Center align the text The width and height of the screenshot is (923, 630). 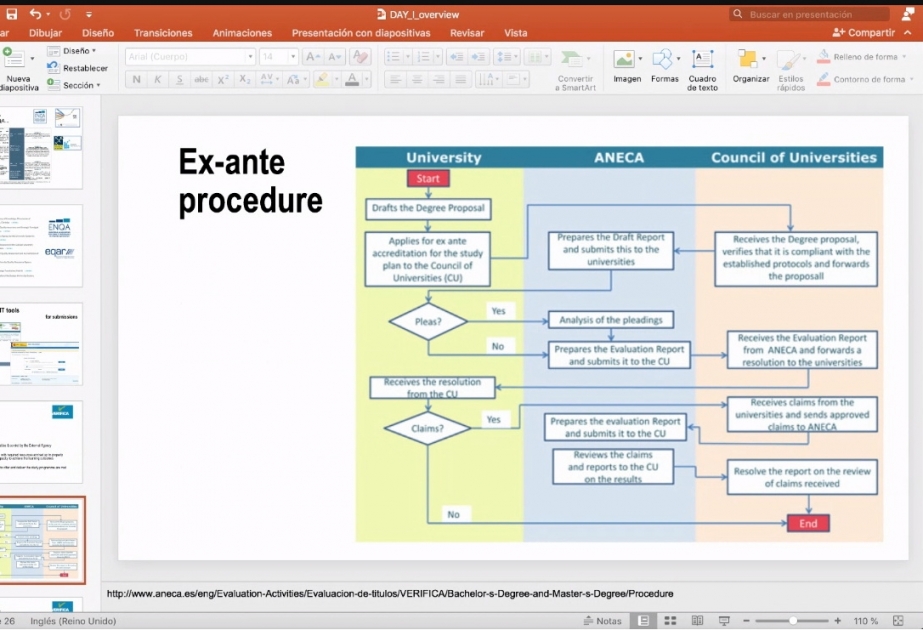point(417,79)
